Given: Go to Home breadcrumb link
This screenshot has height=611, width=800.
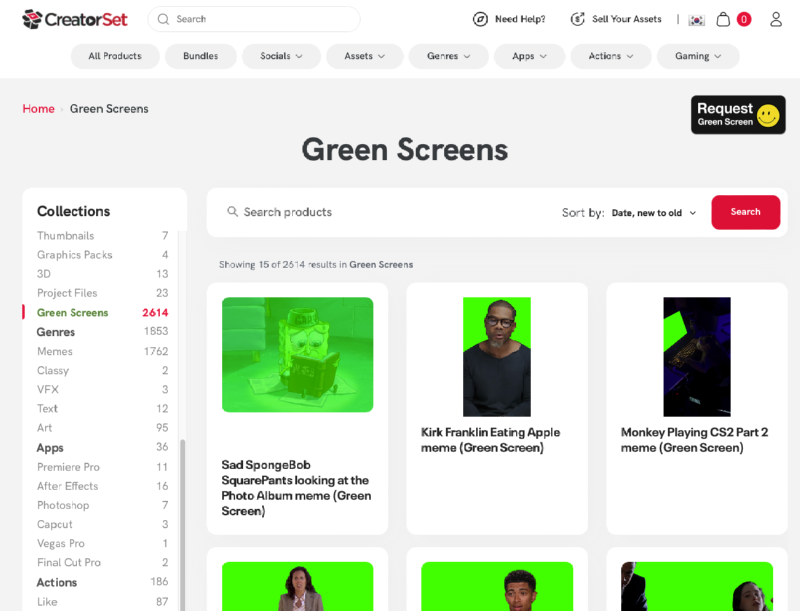Looking at the screenshot, I should click(38, 109).
